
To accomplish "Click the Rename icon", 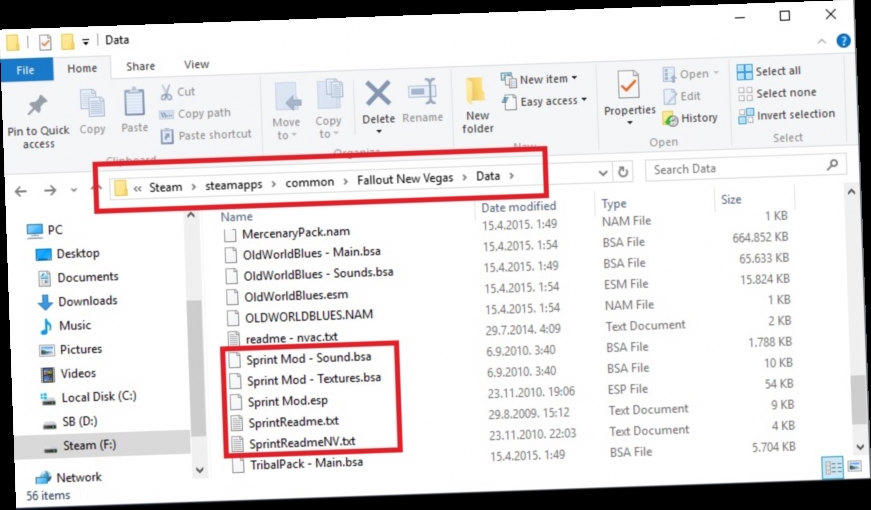I will [423, 92].
